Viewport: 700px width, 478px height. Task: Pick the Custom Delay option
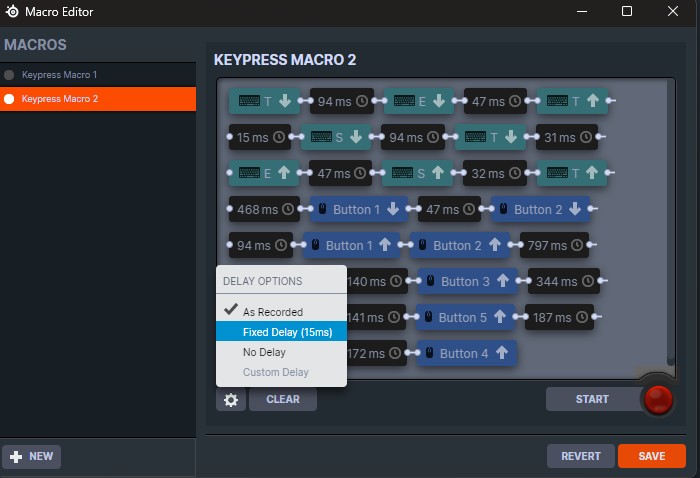click(x=275, y=372)
